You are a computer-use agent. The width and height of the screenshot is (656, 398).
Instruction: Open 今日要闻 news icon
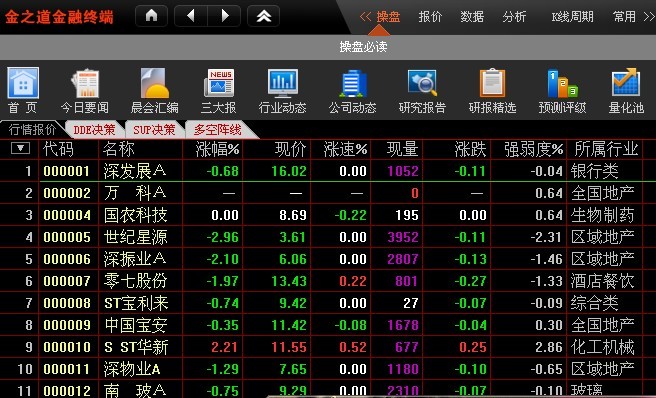pyautogui.click(x=85, y=83)
